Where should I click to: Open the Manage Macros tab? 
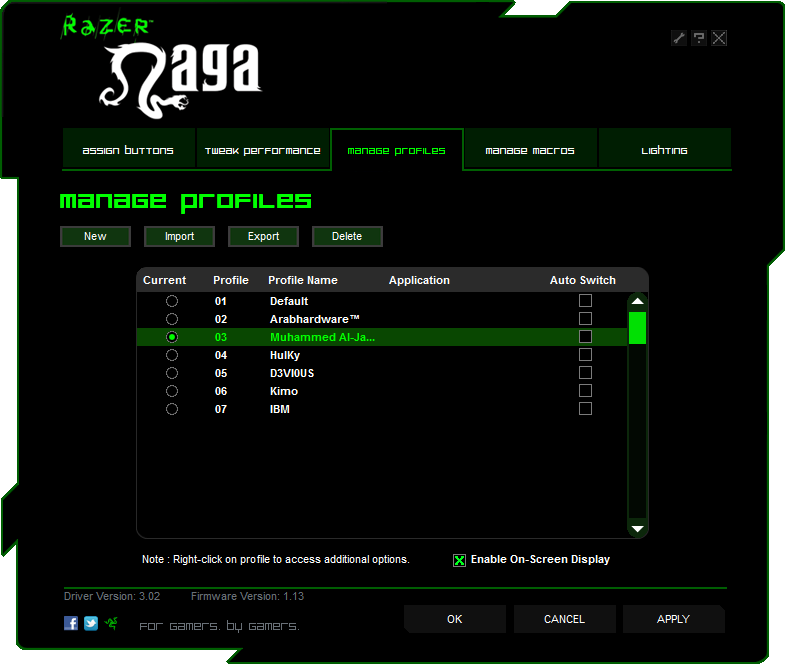click(530, 149)
